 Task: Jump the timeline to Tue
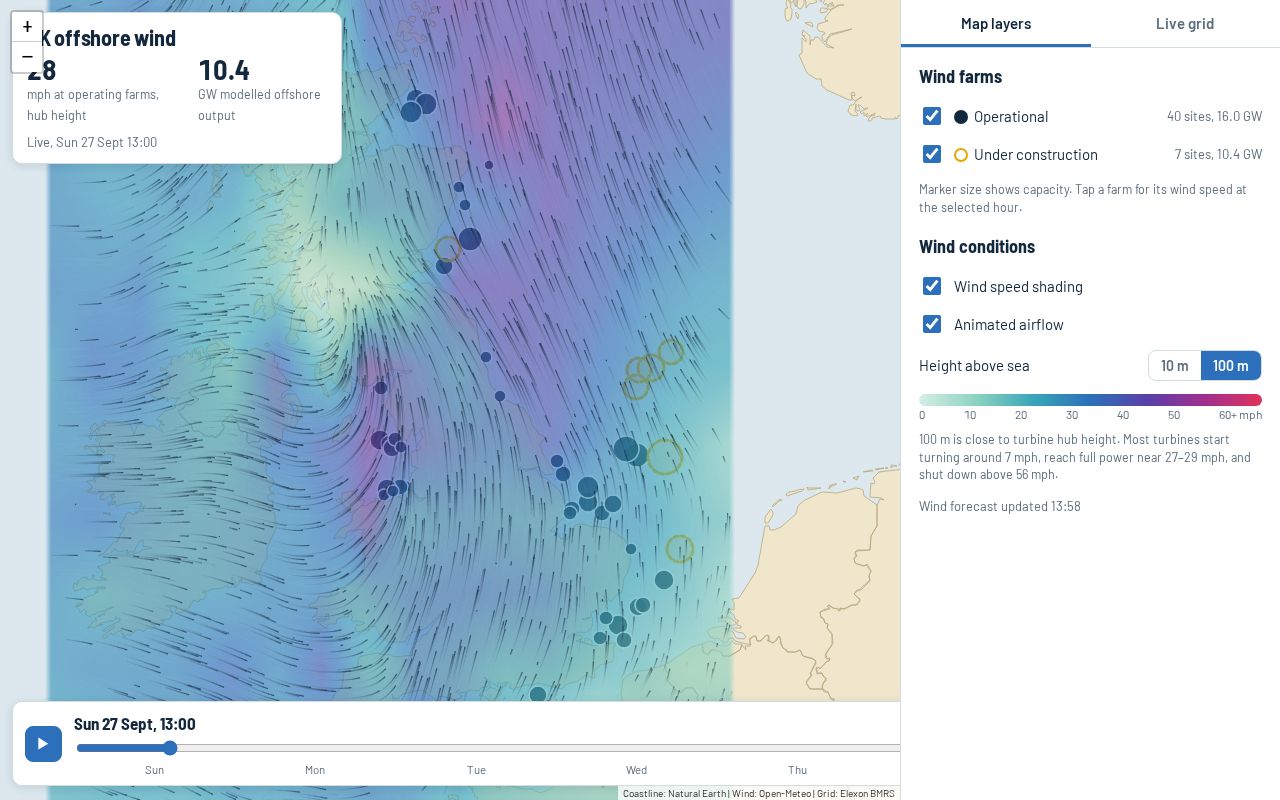(476, 770)
